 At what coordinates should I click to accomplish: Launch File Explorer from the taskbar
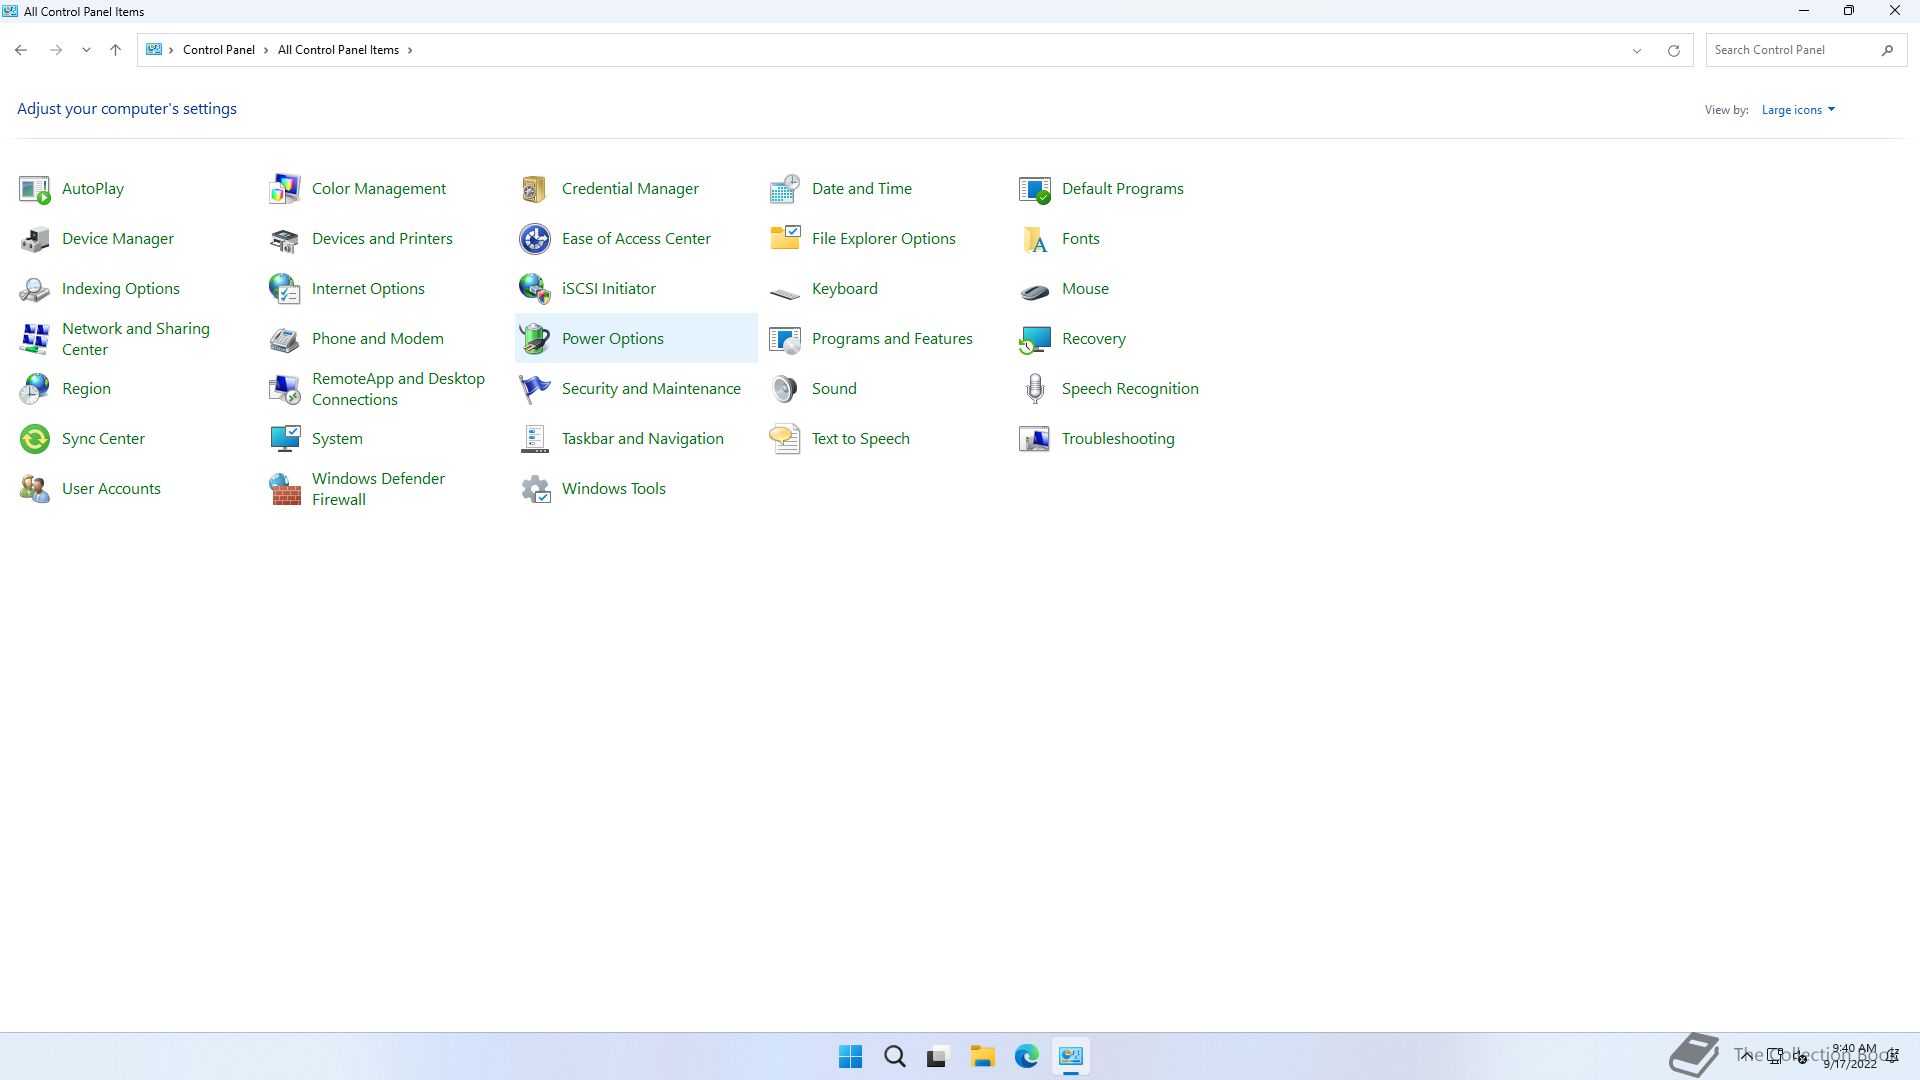pos(982,1057)
